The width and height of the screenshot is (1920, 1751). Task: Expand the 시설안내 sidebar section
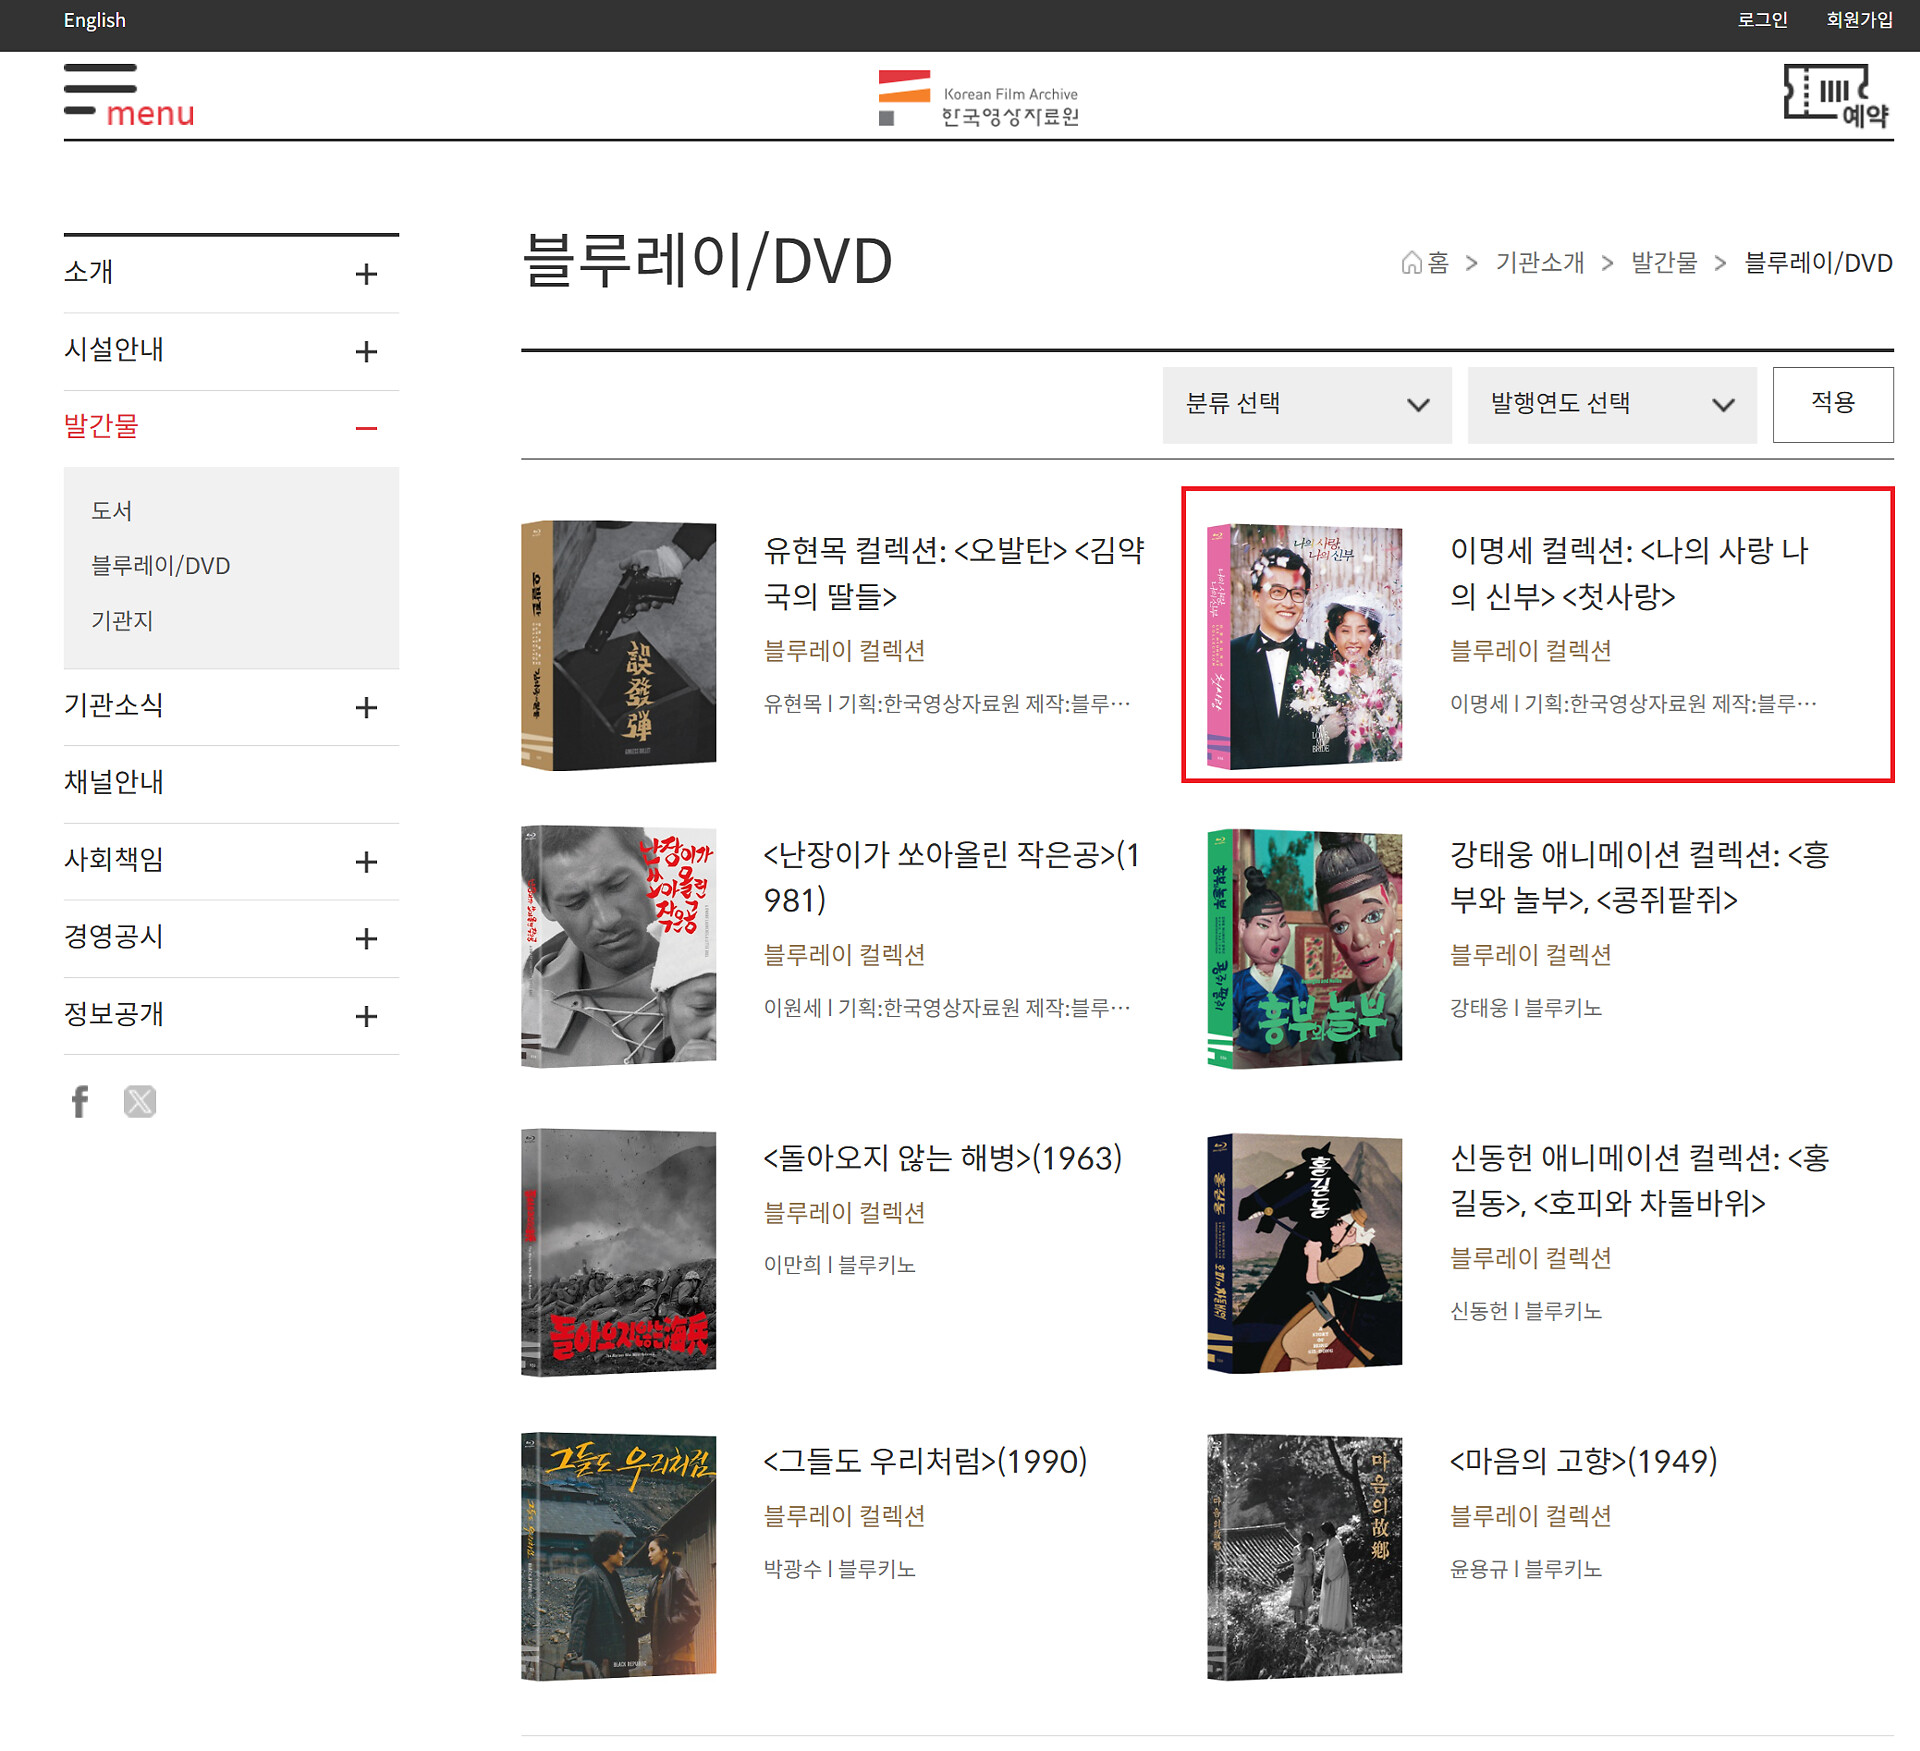tap(366, 351)
